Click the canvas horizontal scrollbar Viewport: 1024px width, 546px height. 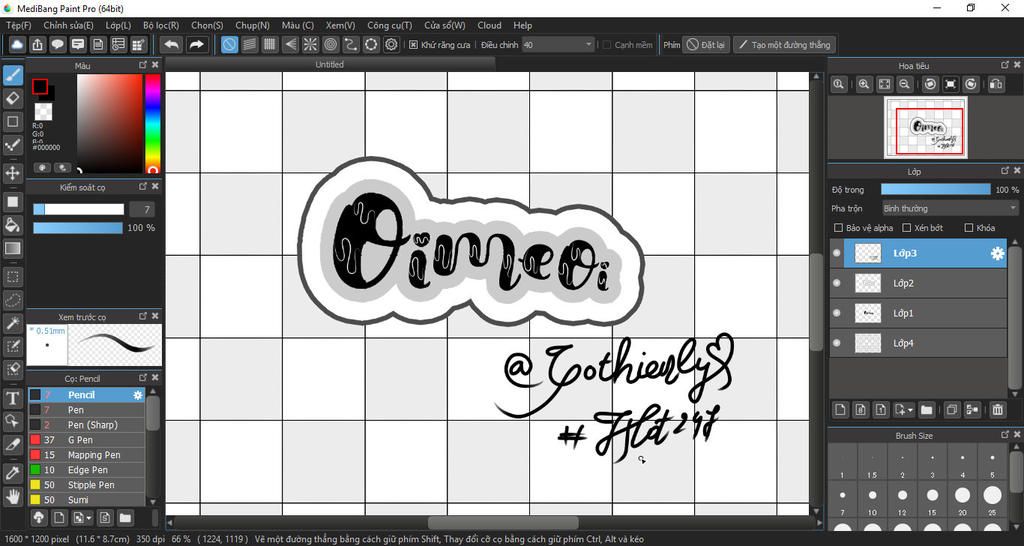tap(503, 522)
